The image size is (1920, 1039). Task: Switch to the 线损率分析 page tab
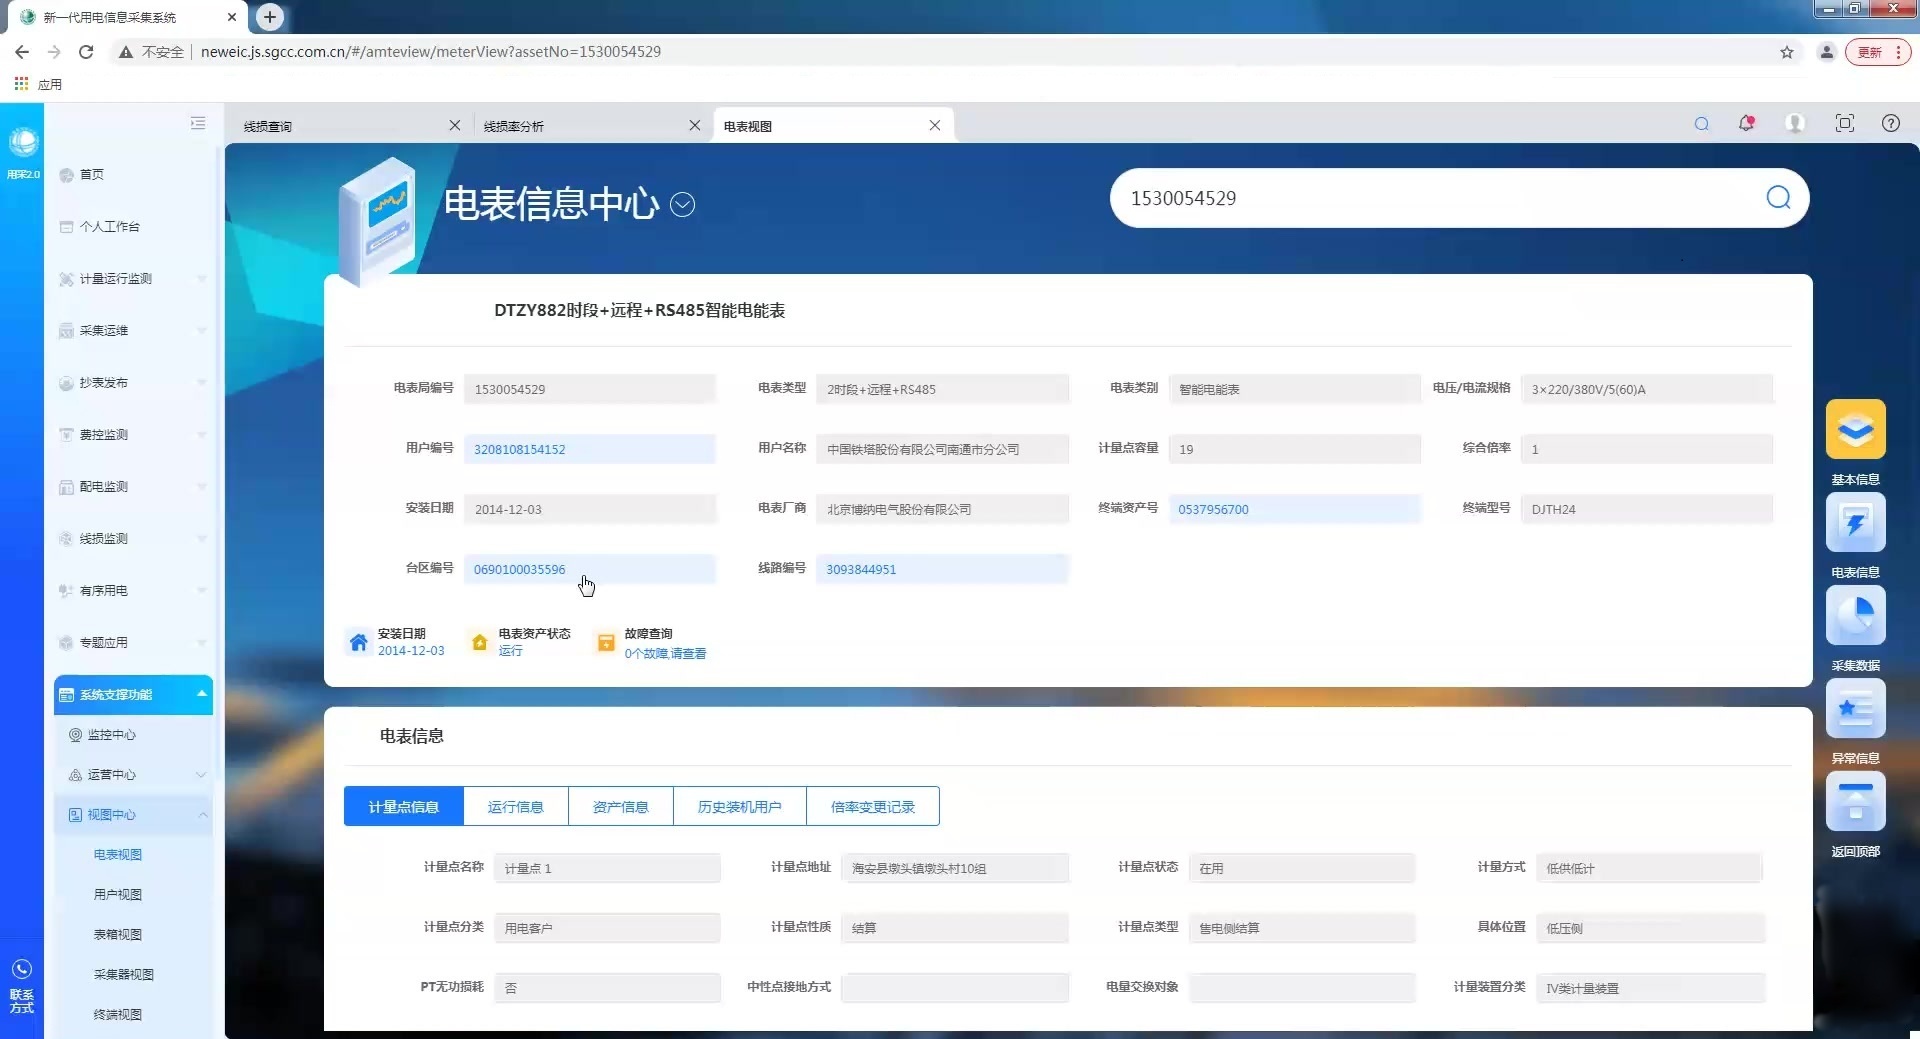click(580, 127)
